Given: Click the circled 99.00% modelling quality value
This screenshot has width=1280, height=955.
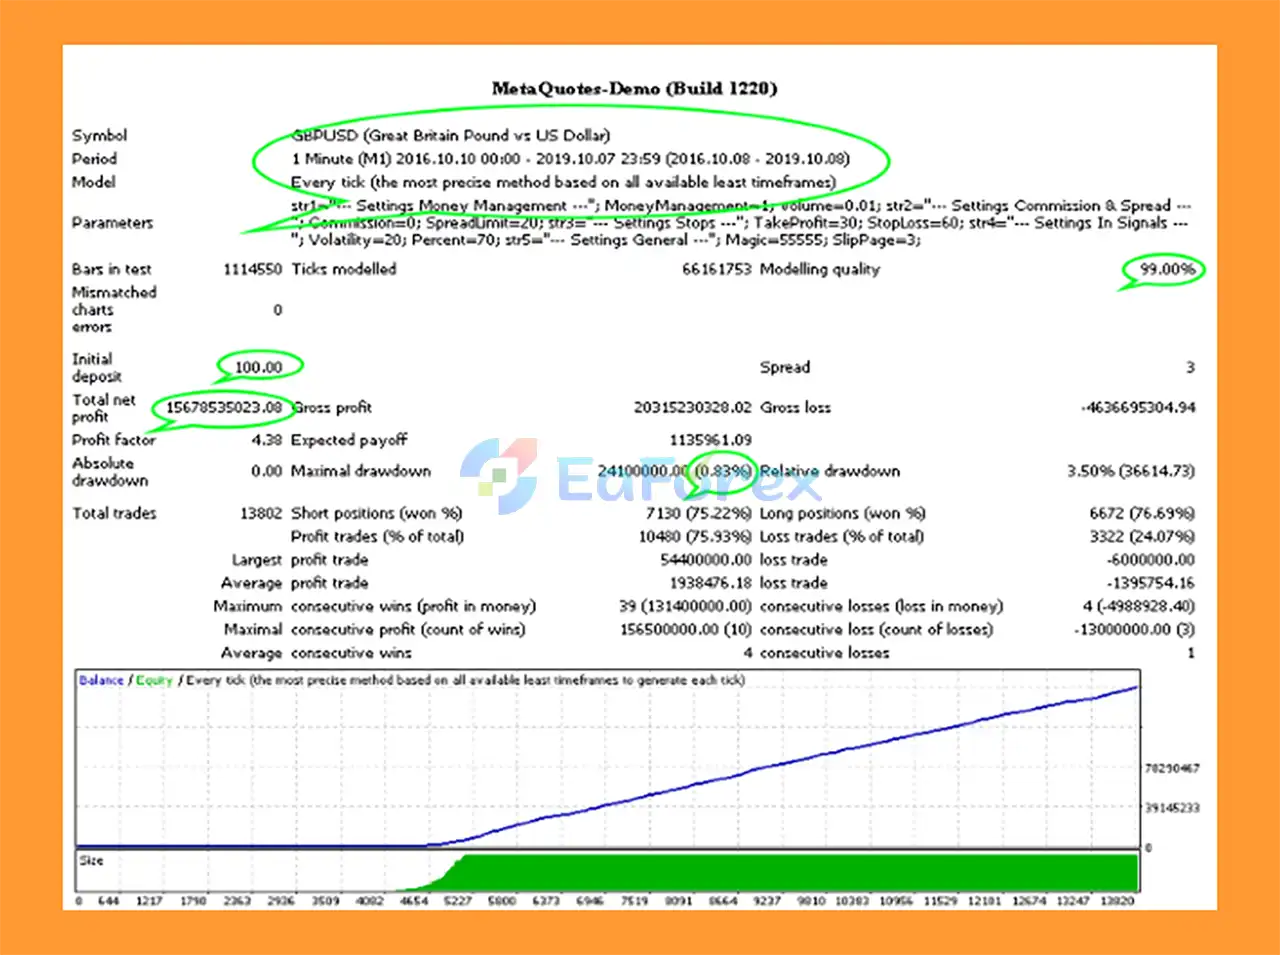Looking at the screenshot, I should (x=1166, y=269).
